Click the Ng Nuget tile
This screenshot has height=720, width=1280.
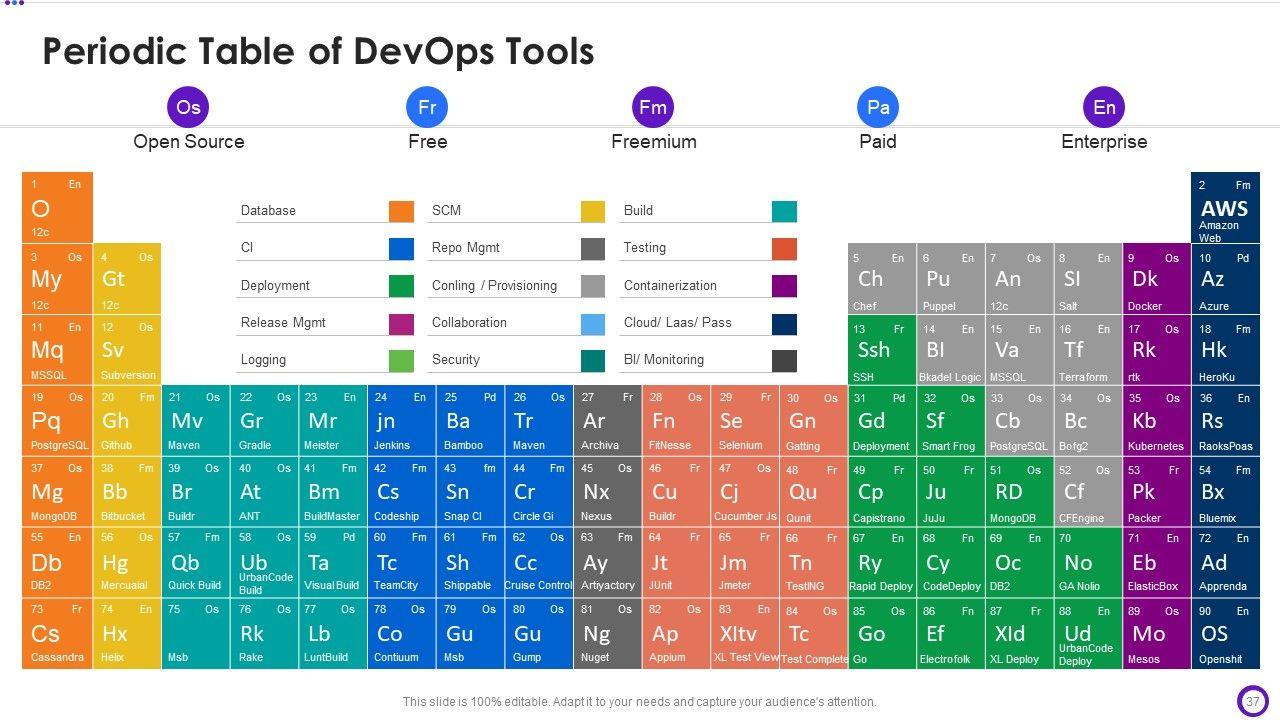coord(607,634)
